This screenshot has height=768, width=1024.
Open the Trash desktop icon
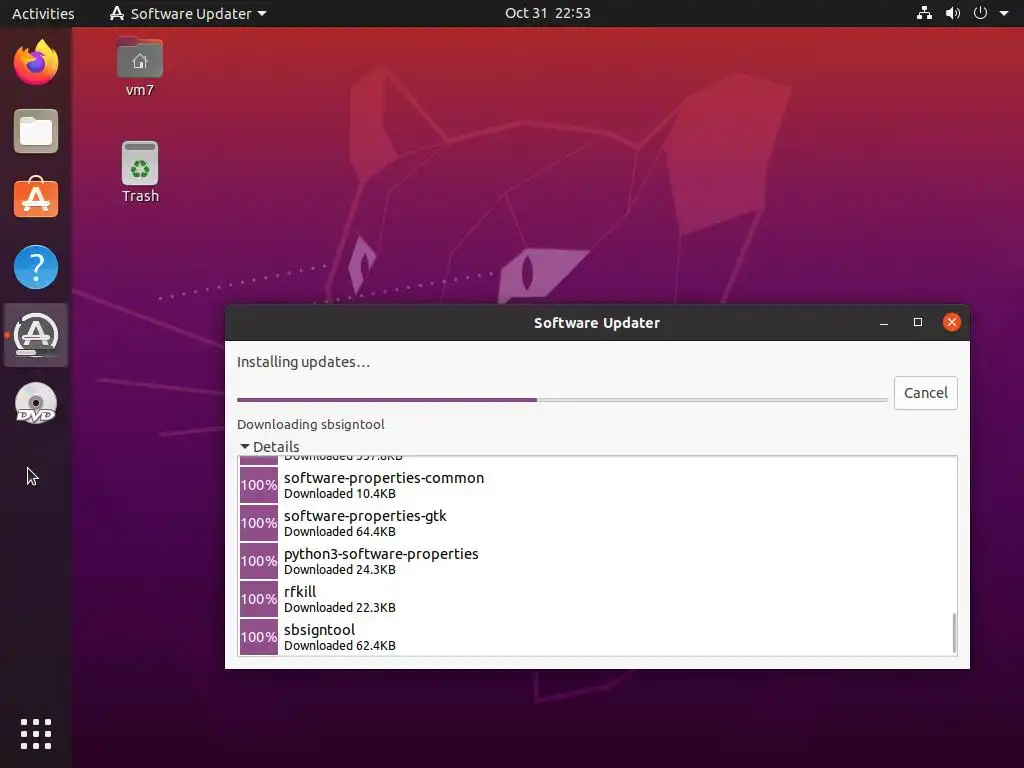[x=140, y=172]
